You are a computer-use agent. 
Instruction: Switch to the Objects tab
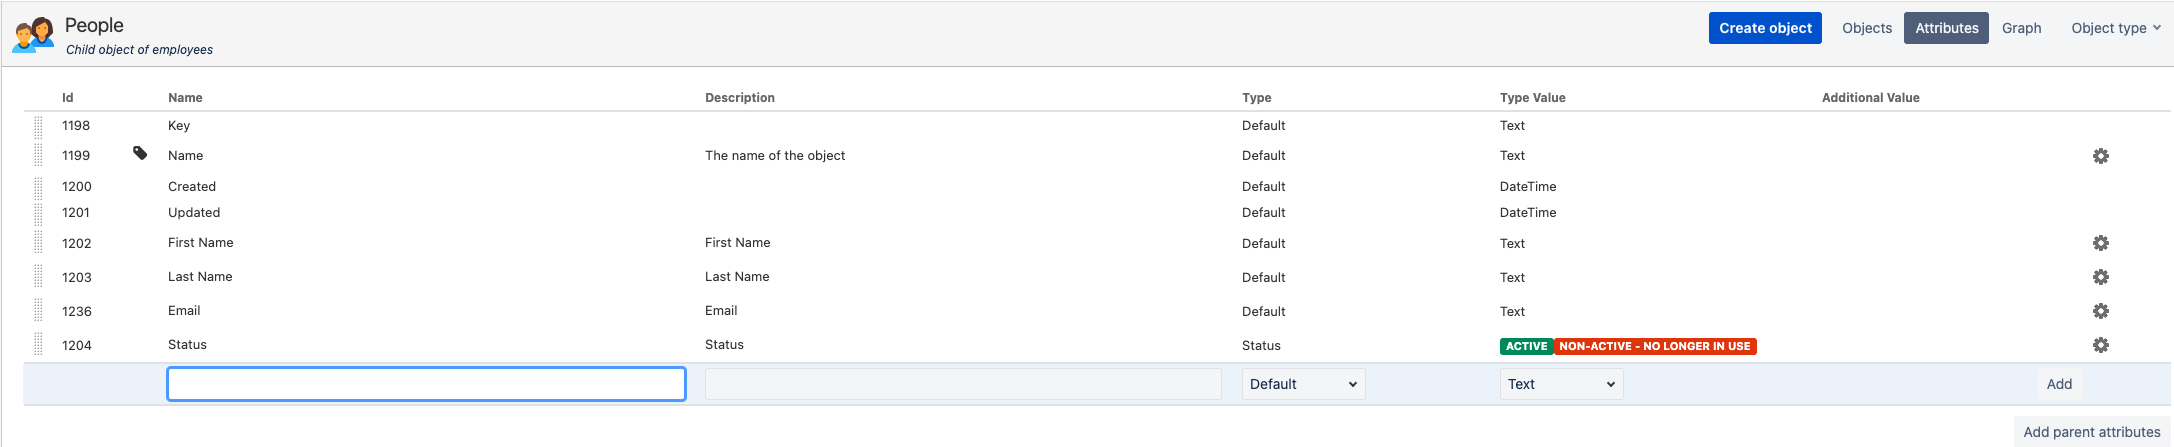coord(1866,28)
